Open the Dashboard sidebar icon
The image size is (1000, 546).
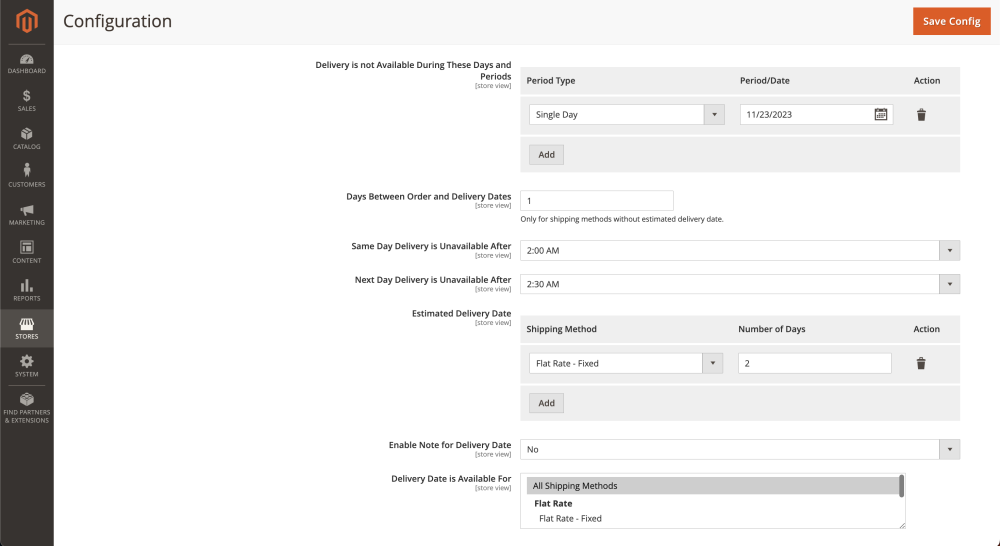point(27,59)
